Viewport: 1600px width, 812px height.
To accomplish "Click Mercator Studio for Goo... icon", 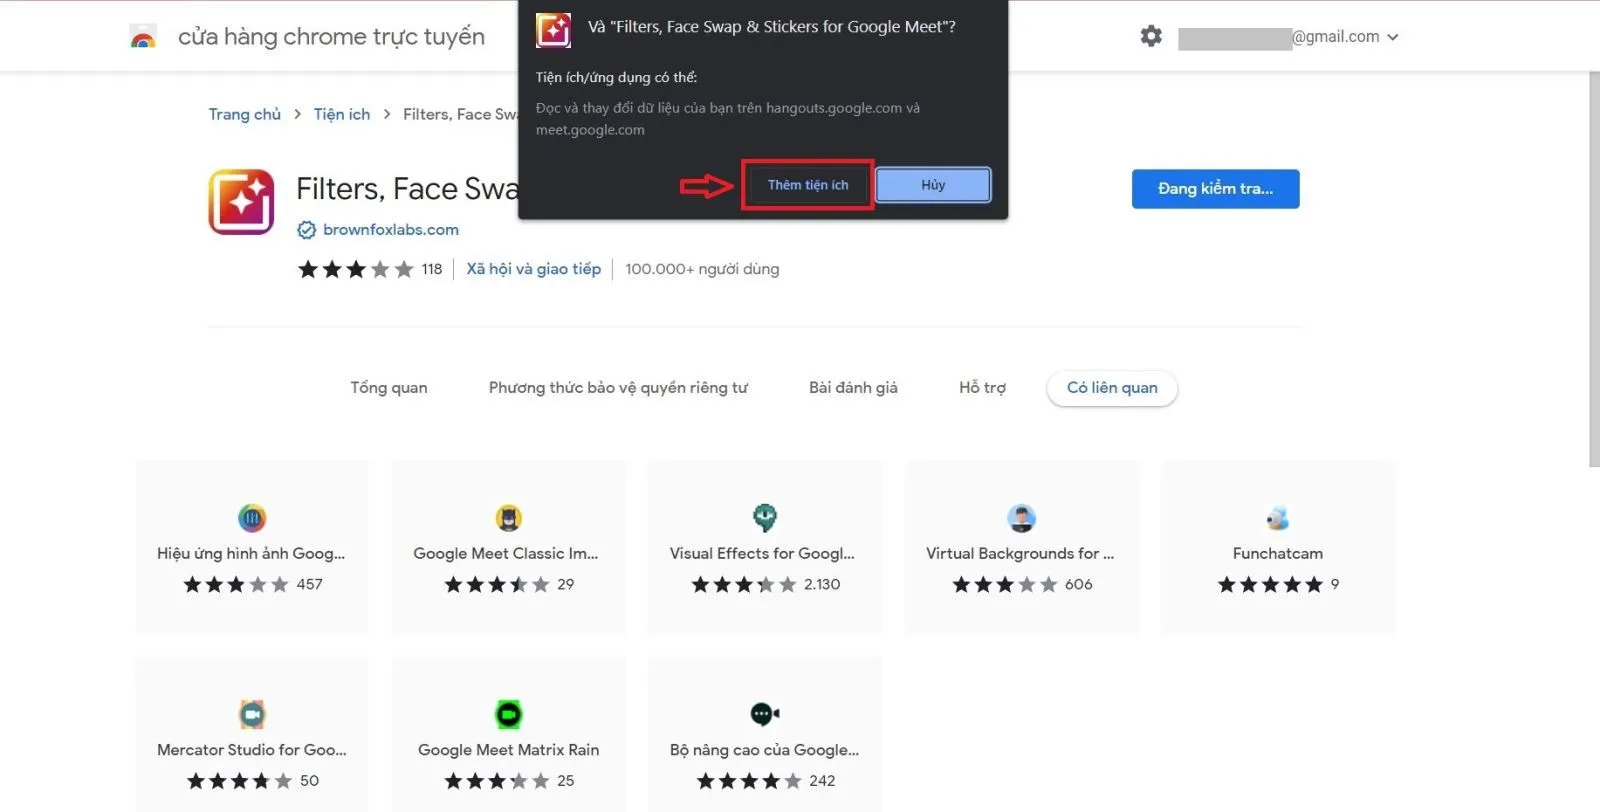I will pos(252,714).
